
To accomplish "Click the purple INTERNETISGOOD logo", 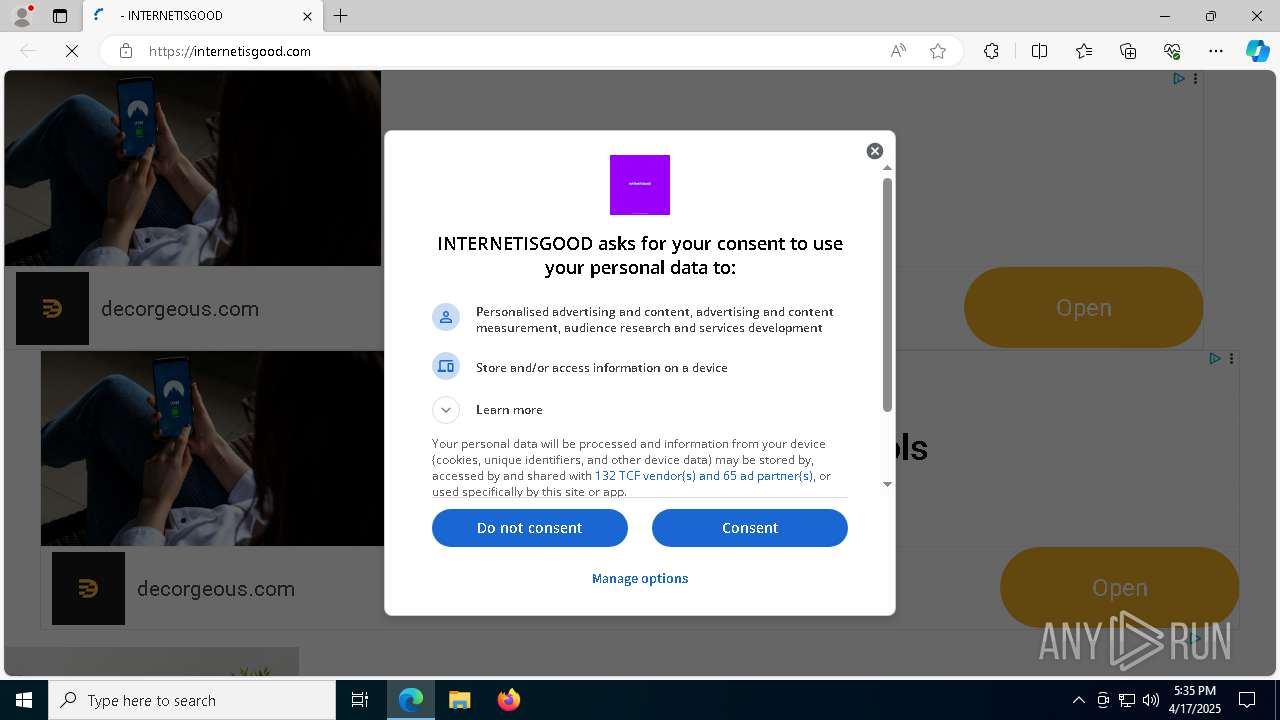I will tap(640, 185).
